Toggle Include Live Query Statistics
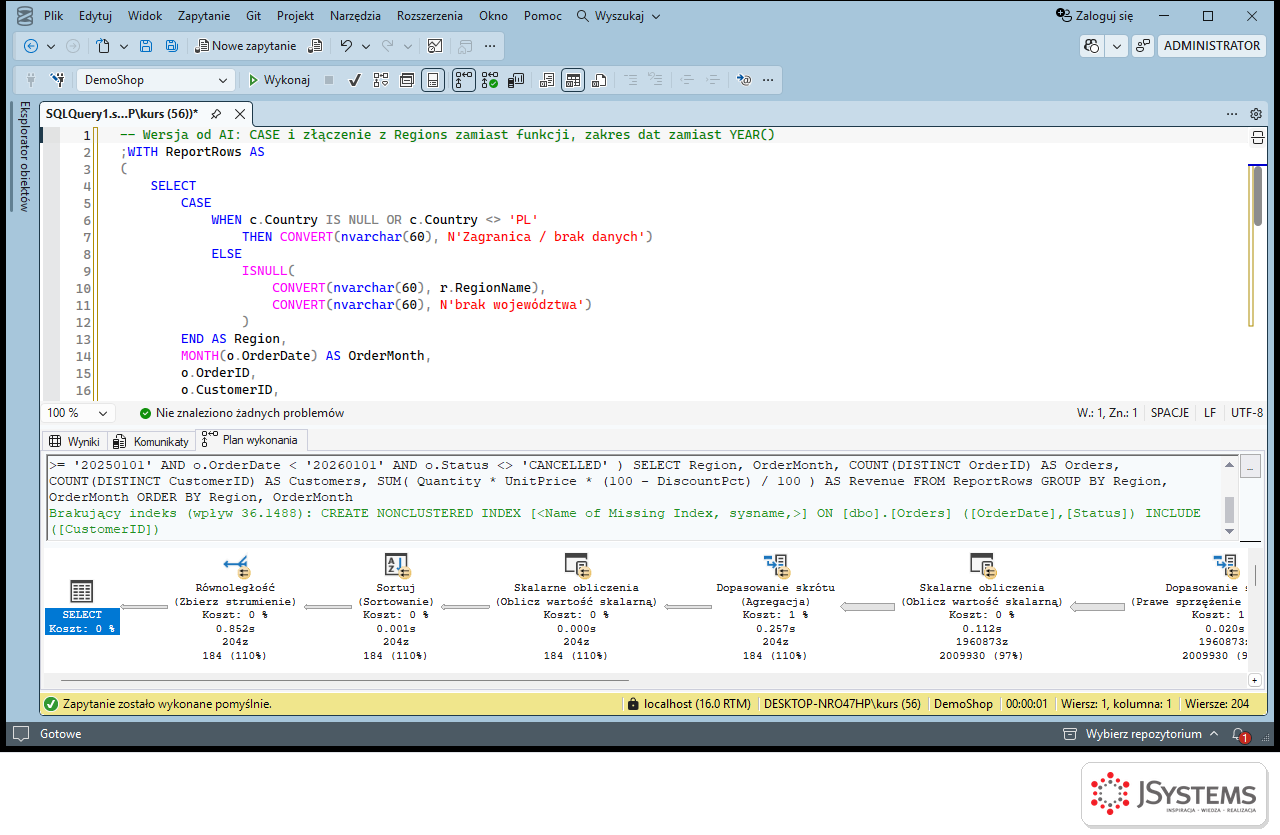The image size is (1280, 835). [x=490, y=80]
